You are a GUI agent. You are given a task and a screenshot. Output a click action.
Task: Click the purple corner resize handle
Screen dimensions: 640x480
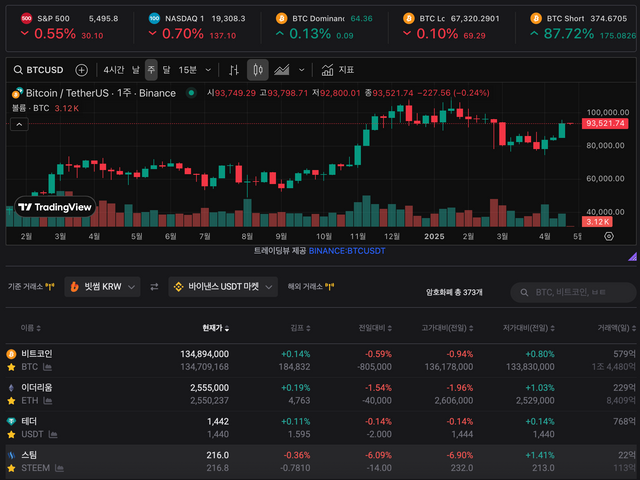(633, 256)
